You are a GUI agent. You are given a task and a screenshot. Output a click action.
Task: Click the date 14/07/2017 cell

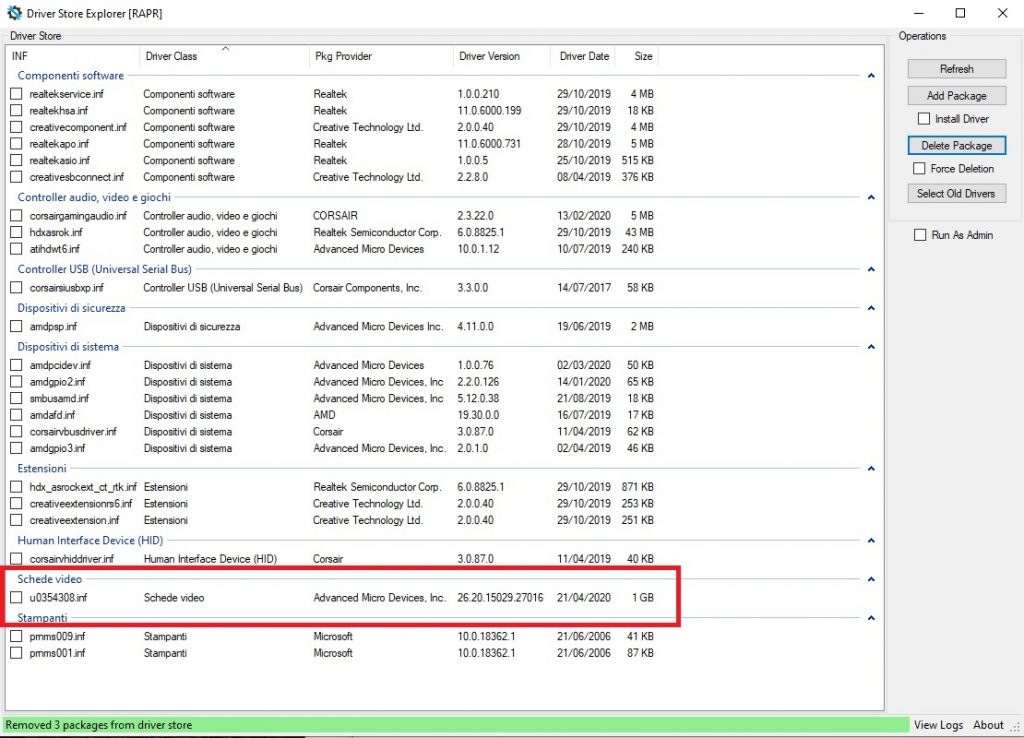coord(584,288)
